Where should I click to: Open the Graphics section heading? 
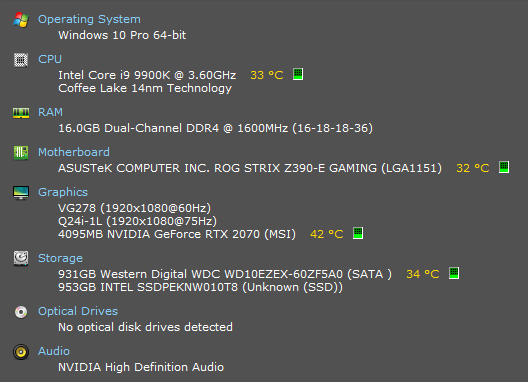tap(63, 192)
